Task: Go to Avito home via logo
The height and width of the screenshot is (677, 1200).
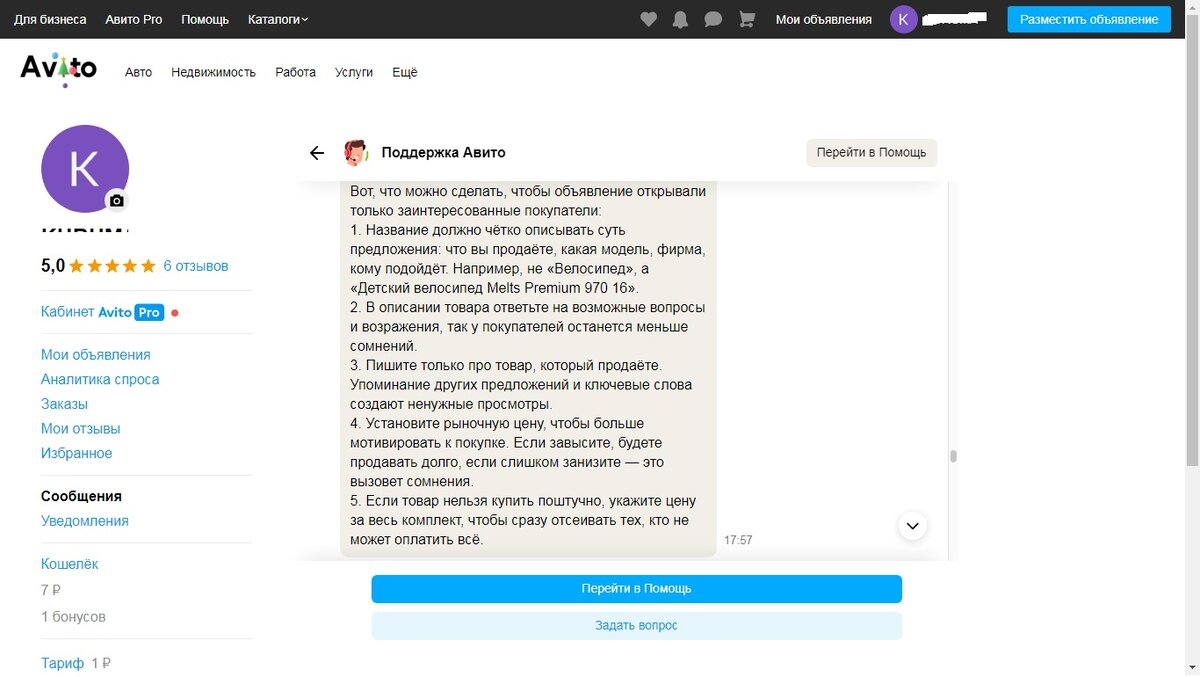Action: (x=59, y=70)
